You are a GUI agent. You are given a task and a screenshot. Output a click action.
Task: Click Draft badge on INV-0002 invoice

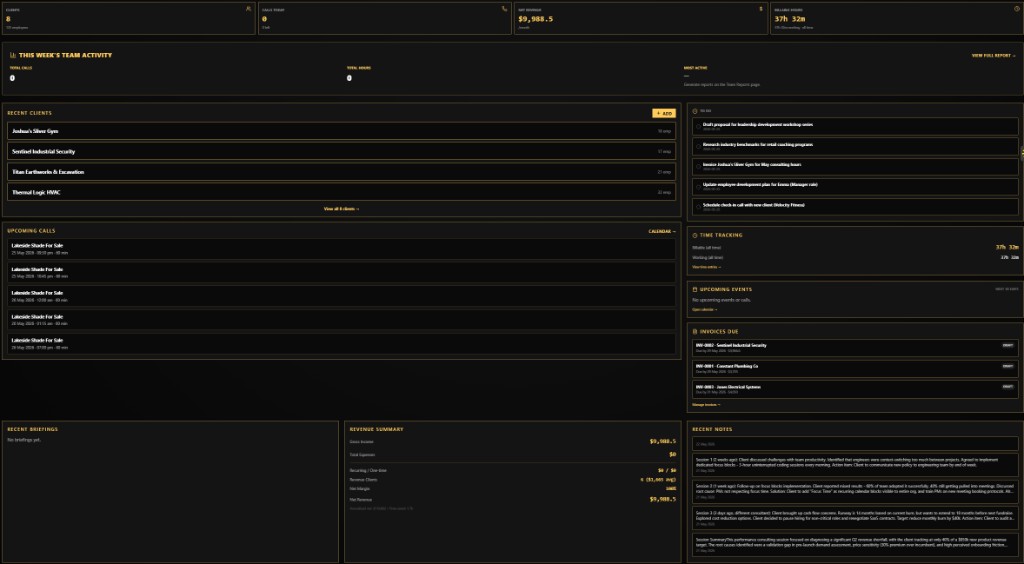(x=1008, y=345)
